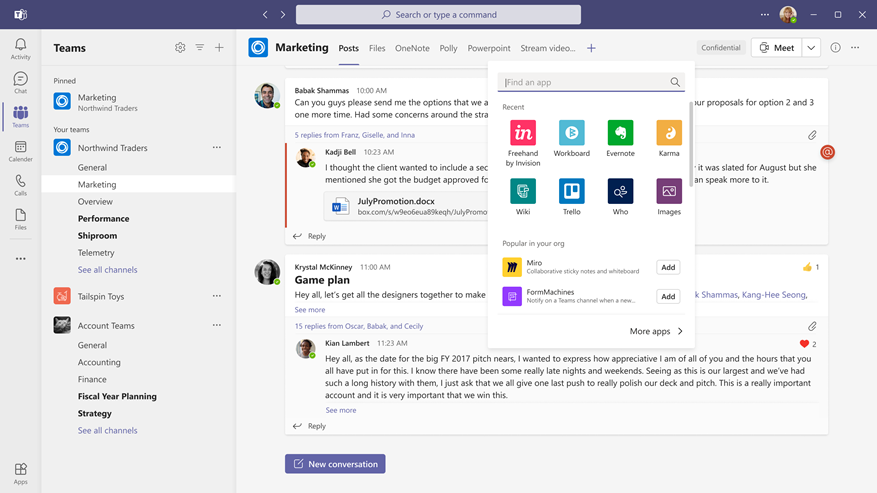Select the Wiki app

(x=523, y=197)
